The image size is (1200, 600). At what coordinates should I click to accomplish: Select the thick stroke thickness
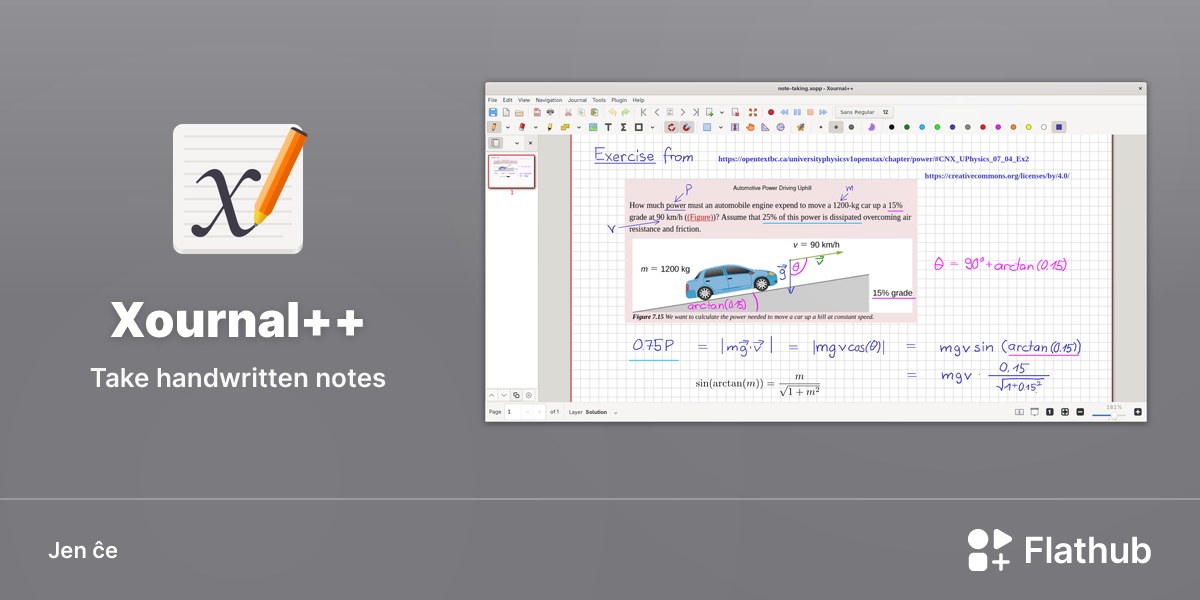coord(851,127)
